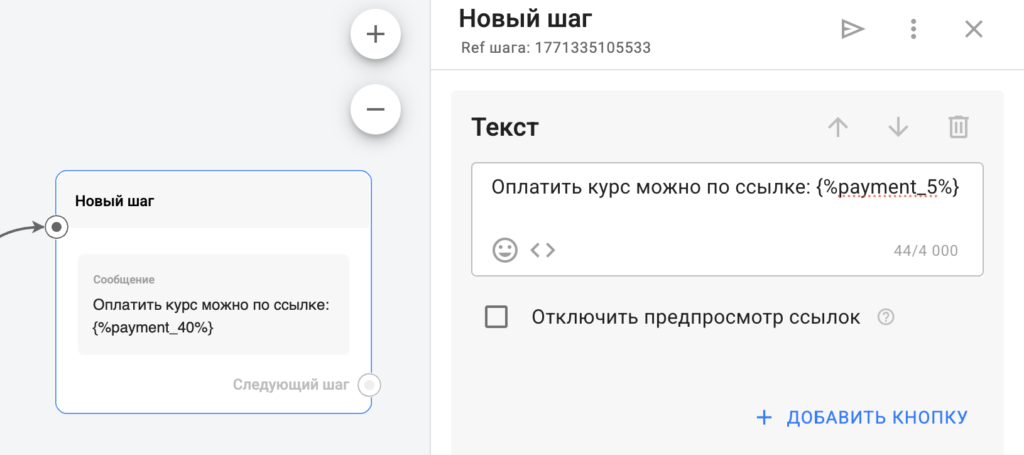Open the three-dot more options menu
The width and height of the screenshot is (1024, 455).
pyautogui.click(x=913, y=29)
